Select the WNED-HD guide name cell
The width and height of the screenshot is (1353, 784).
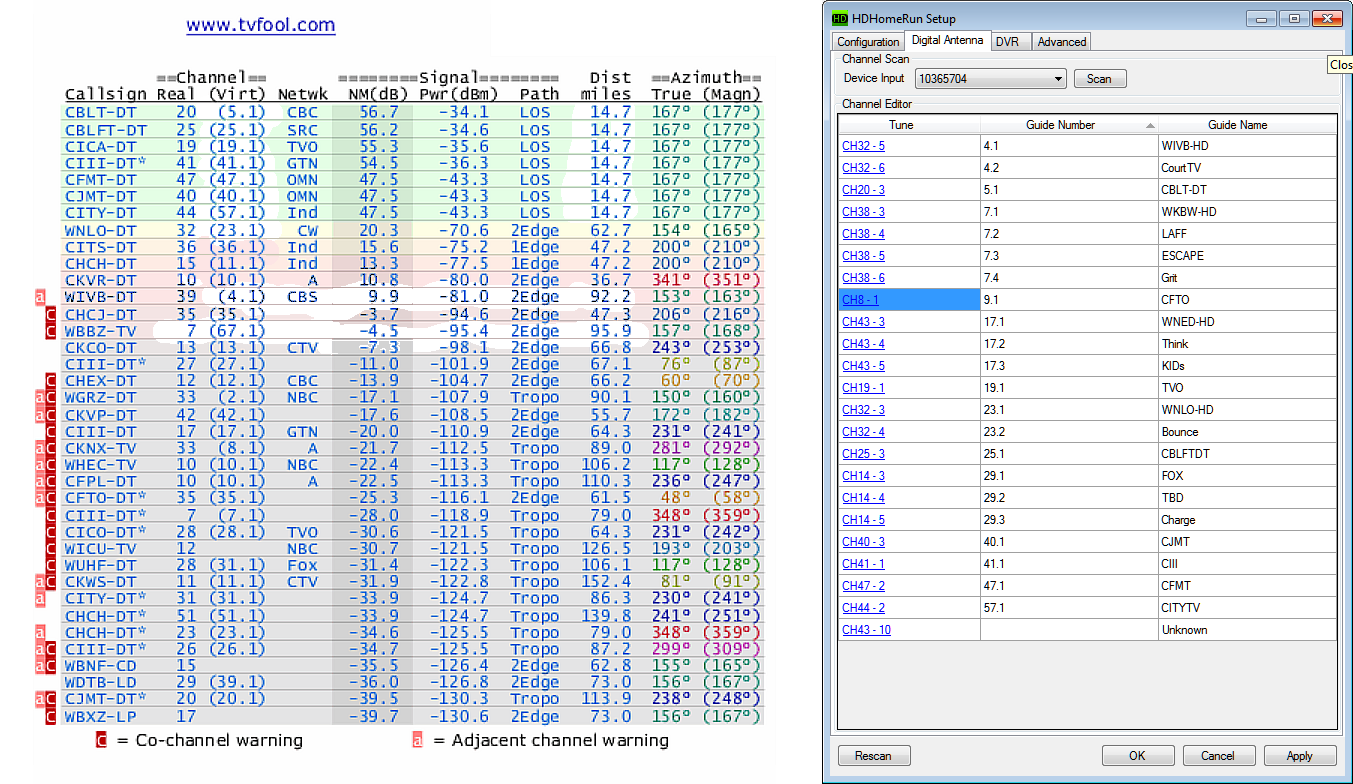(x=1247, y=322)
